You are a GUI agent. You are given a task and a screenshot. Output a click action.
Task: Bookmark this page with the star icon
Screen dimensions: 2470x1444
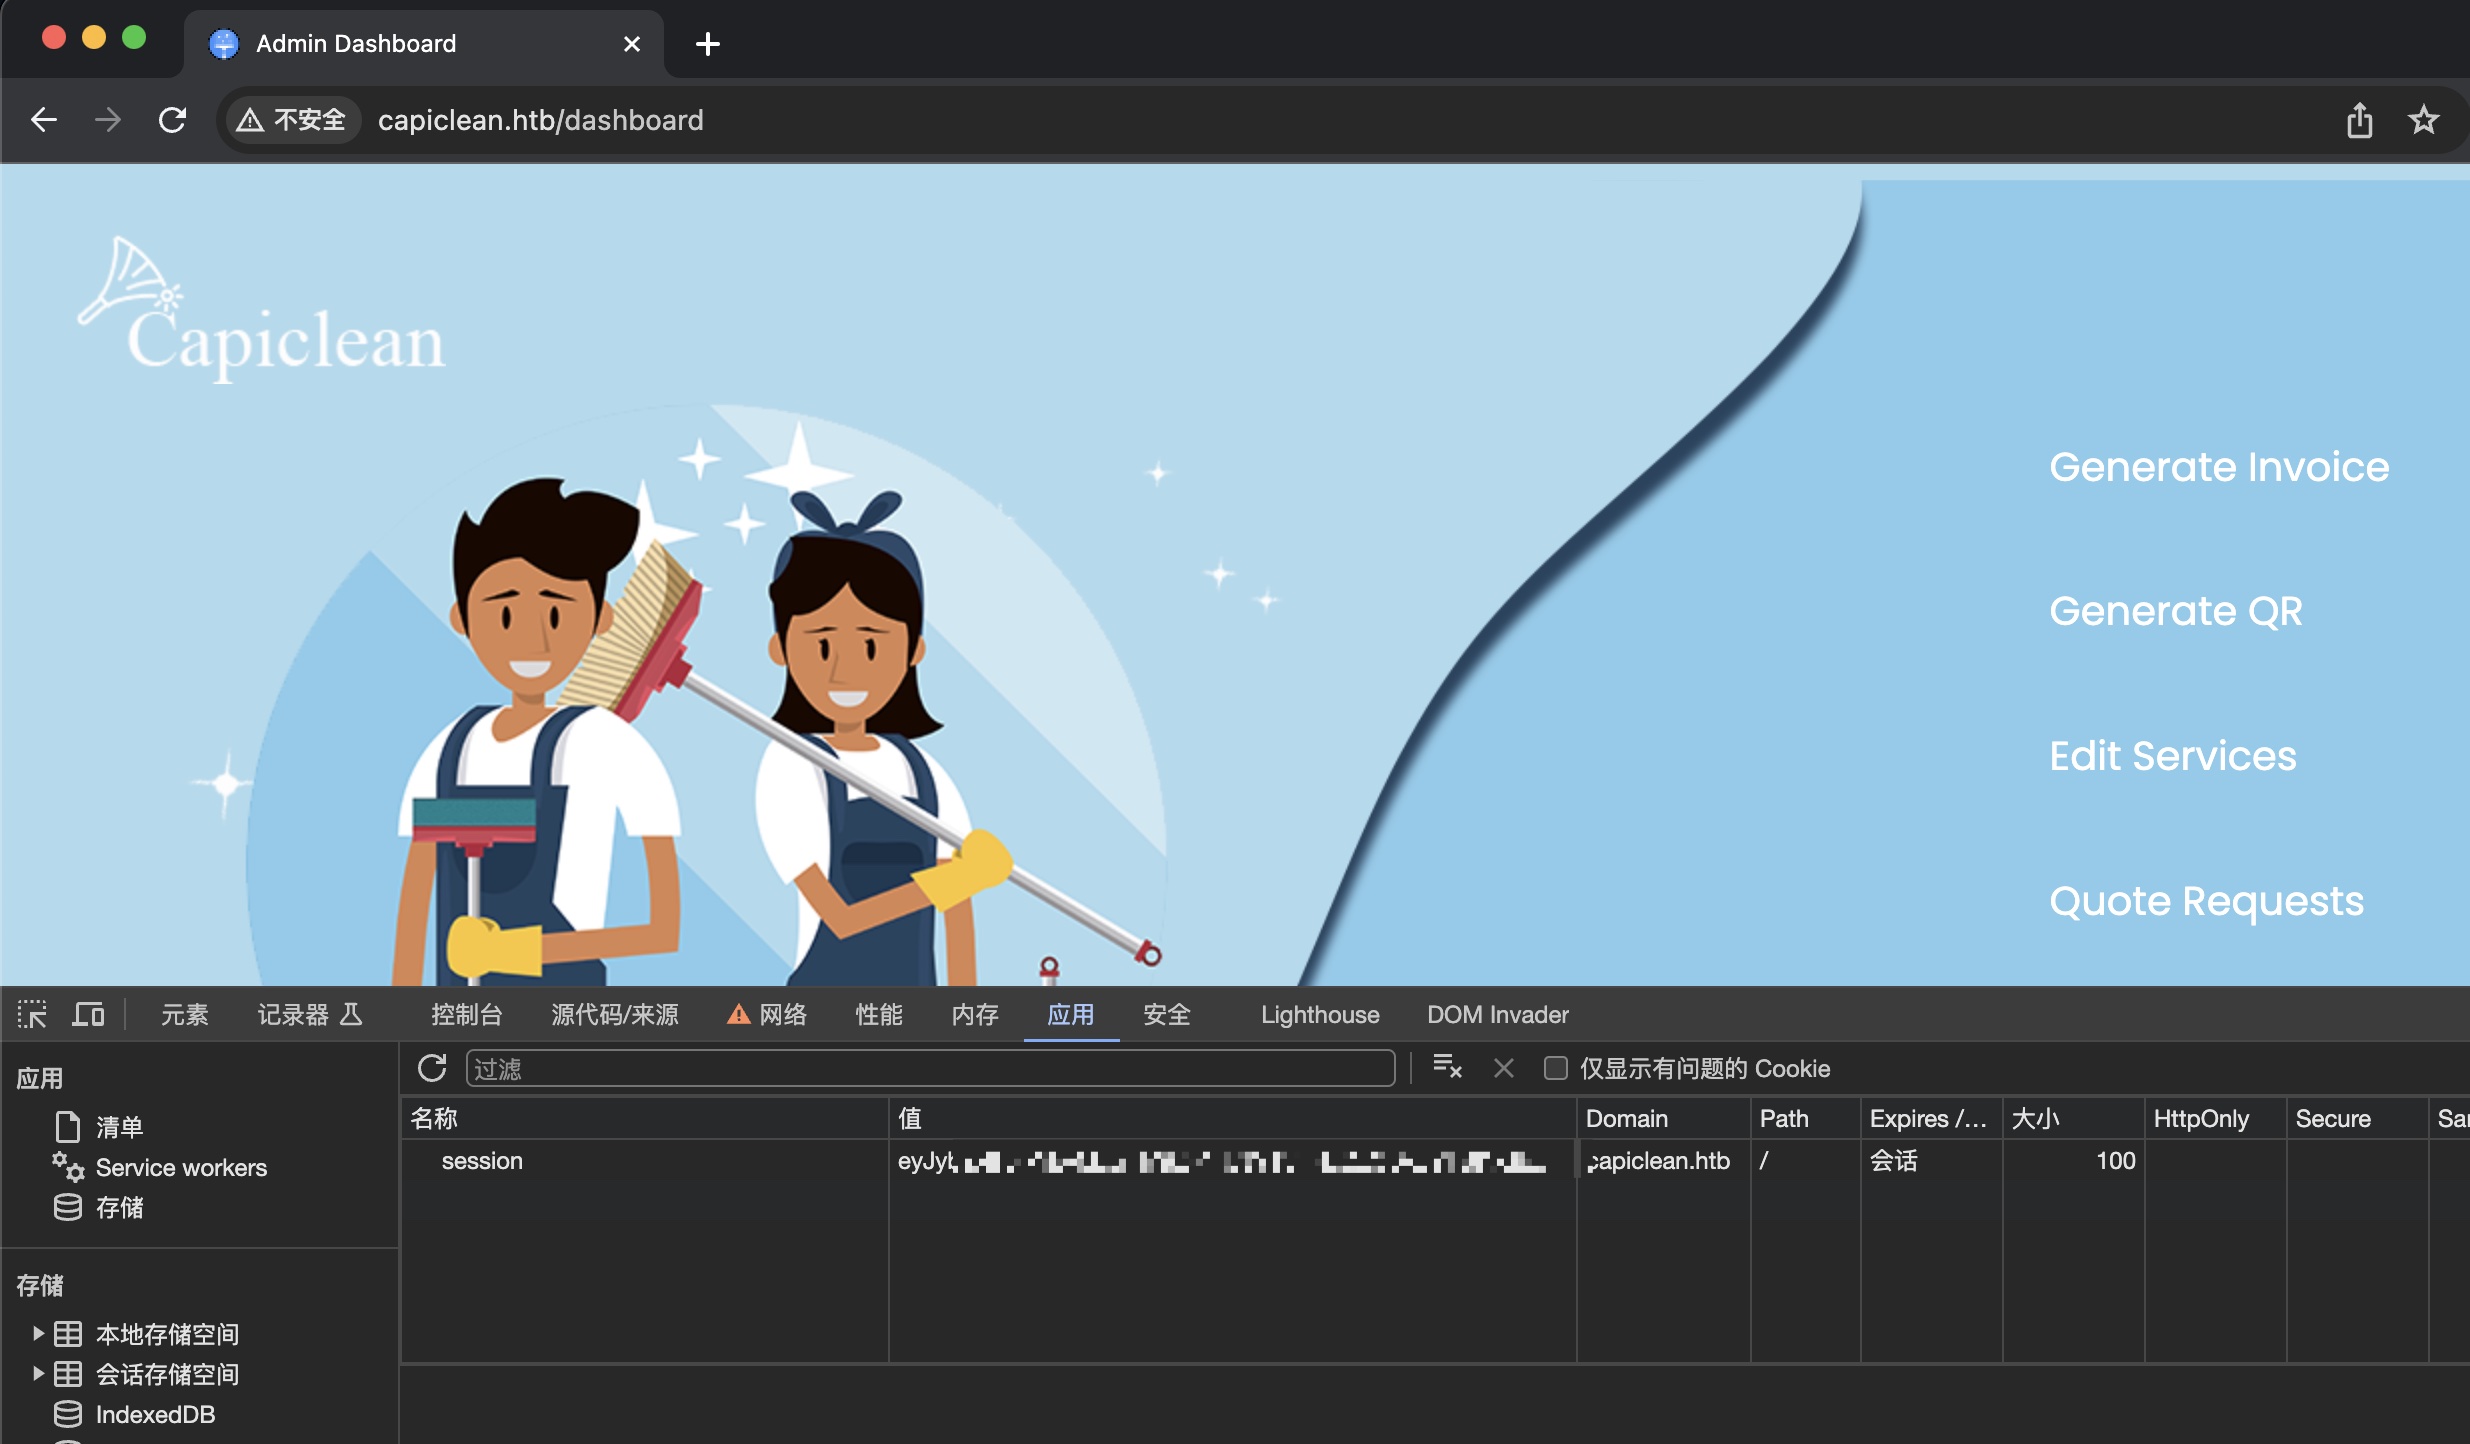pos(2423,120)
